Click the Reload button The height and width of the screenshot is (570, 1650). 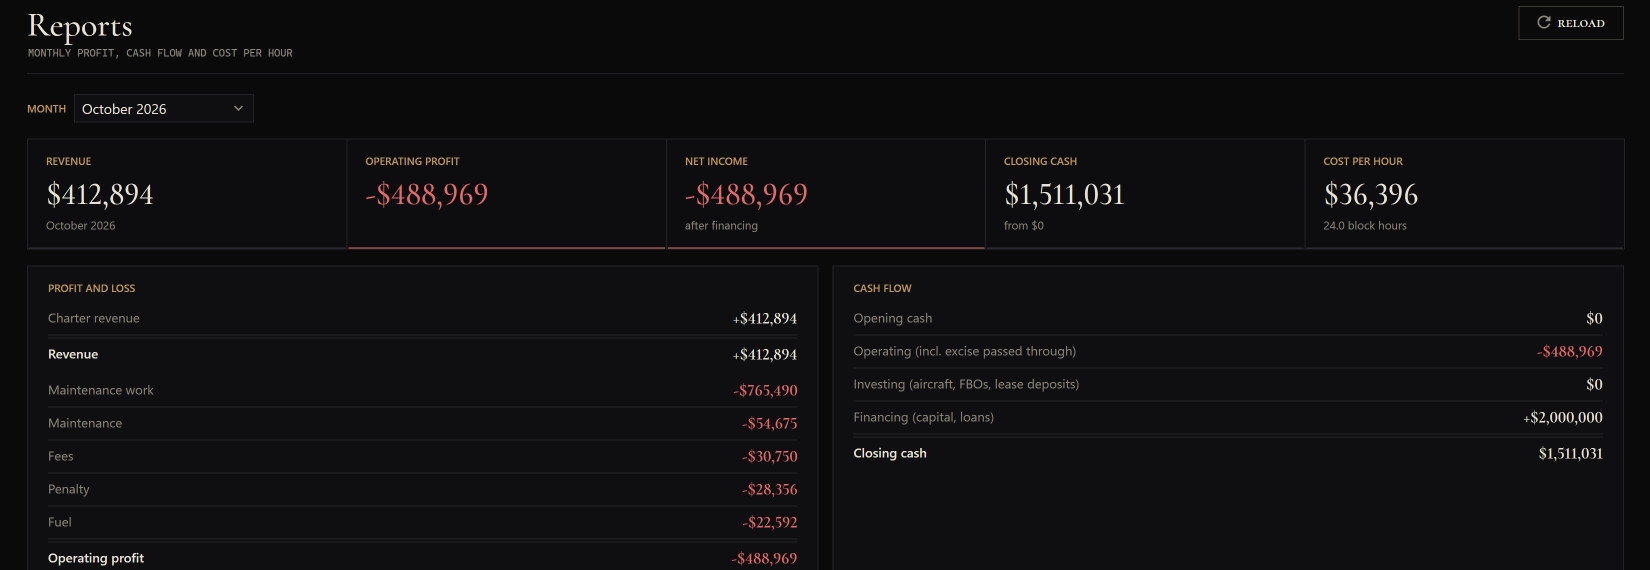pos(1570,23)
